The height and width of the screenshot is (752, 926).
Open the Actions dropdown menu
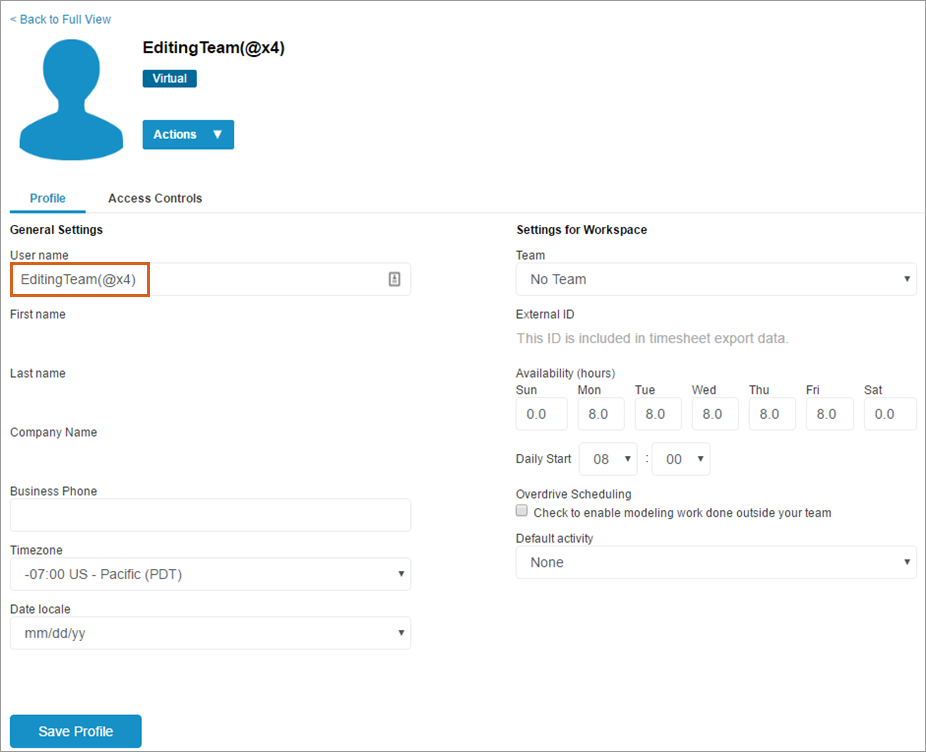pos(188,135)
